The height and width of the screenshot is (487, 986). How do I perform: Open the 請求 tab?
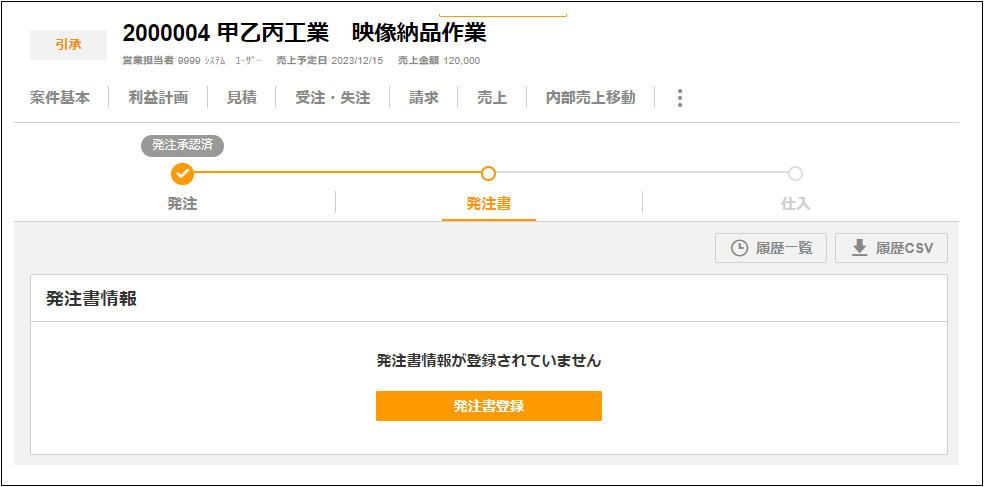click(424, 98)
